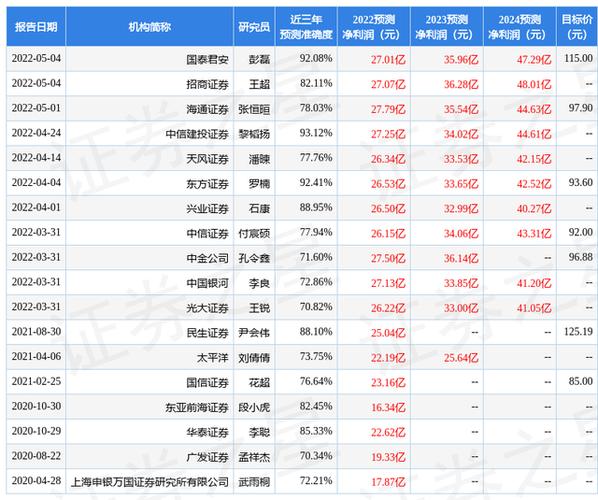Click the 85.00 target price
The image size is (598, 500).
pos(581,381)
